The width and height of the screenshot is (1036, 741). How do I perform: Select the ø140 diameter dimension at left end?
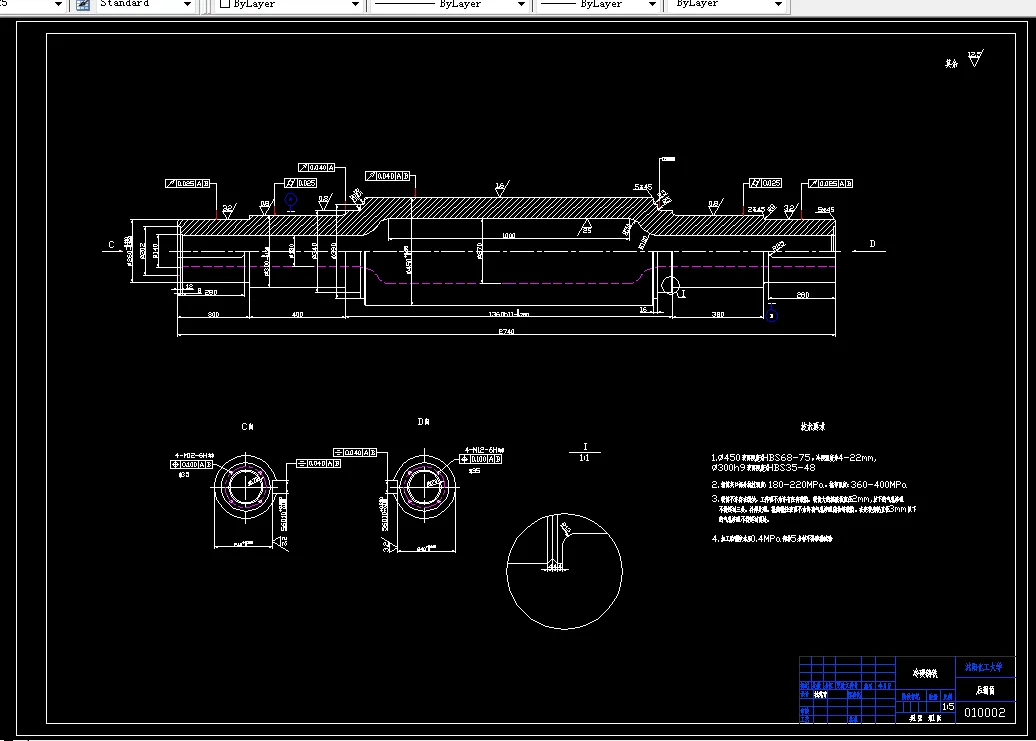[x=155, y=251]
